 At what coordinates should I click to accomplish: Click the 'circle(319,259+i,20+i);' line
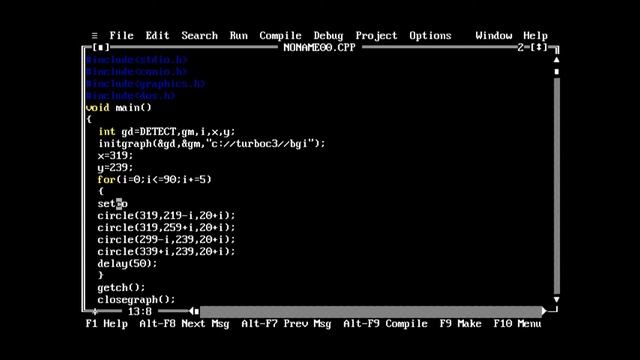pos(166,228)
